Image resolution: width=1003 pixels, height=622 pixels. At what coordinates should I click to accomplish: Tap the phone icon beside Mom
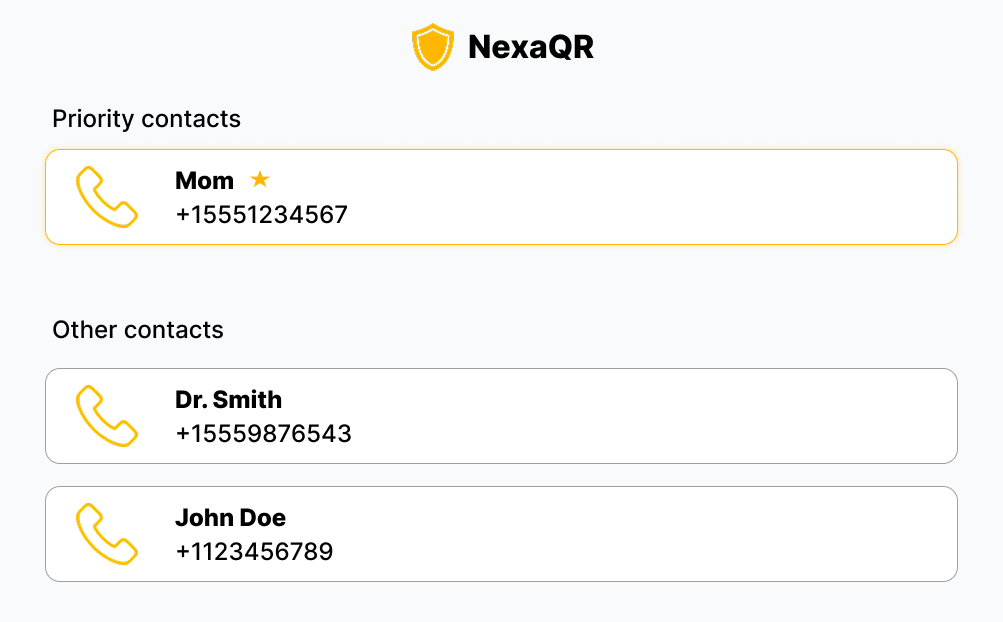(106, 197)
